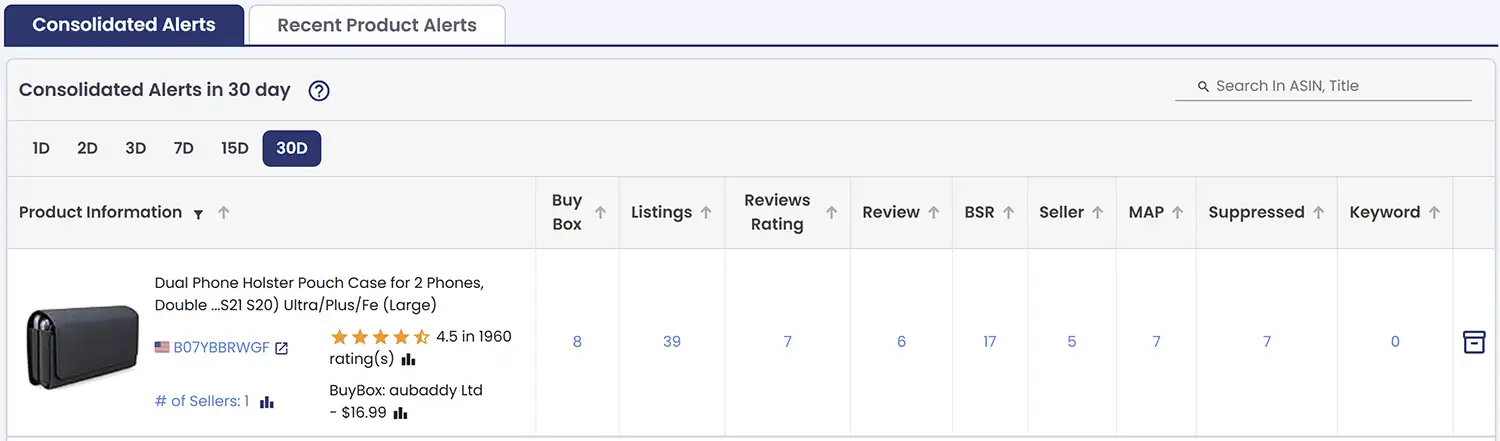Sort the BSR column
Image resolution: width=1500 pixels, height=441 pixels.
tap(1008, 212)
